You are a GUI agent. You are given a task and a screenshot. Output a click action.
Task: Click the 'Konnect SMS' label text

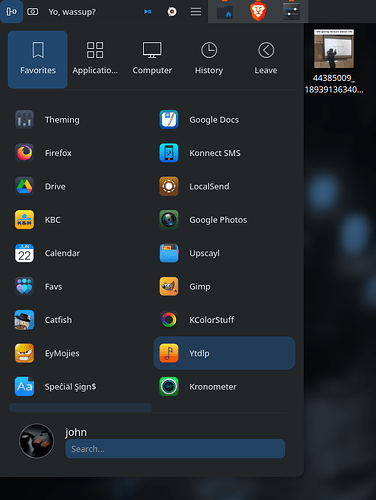(215, 153)
